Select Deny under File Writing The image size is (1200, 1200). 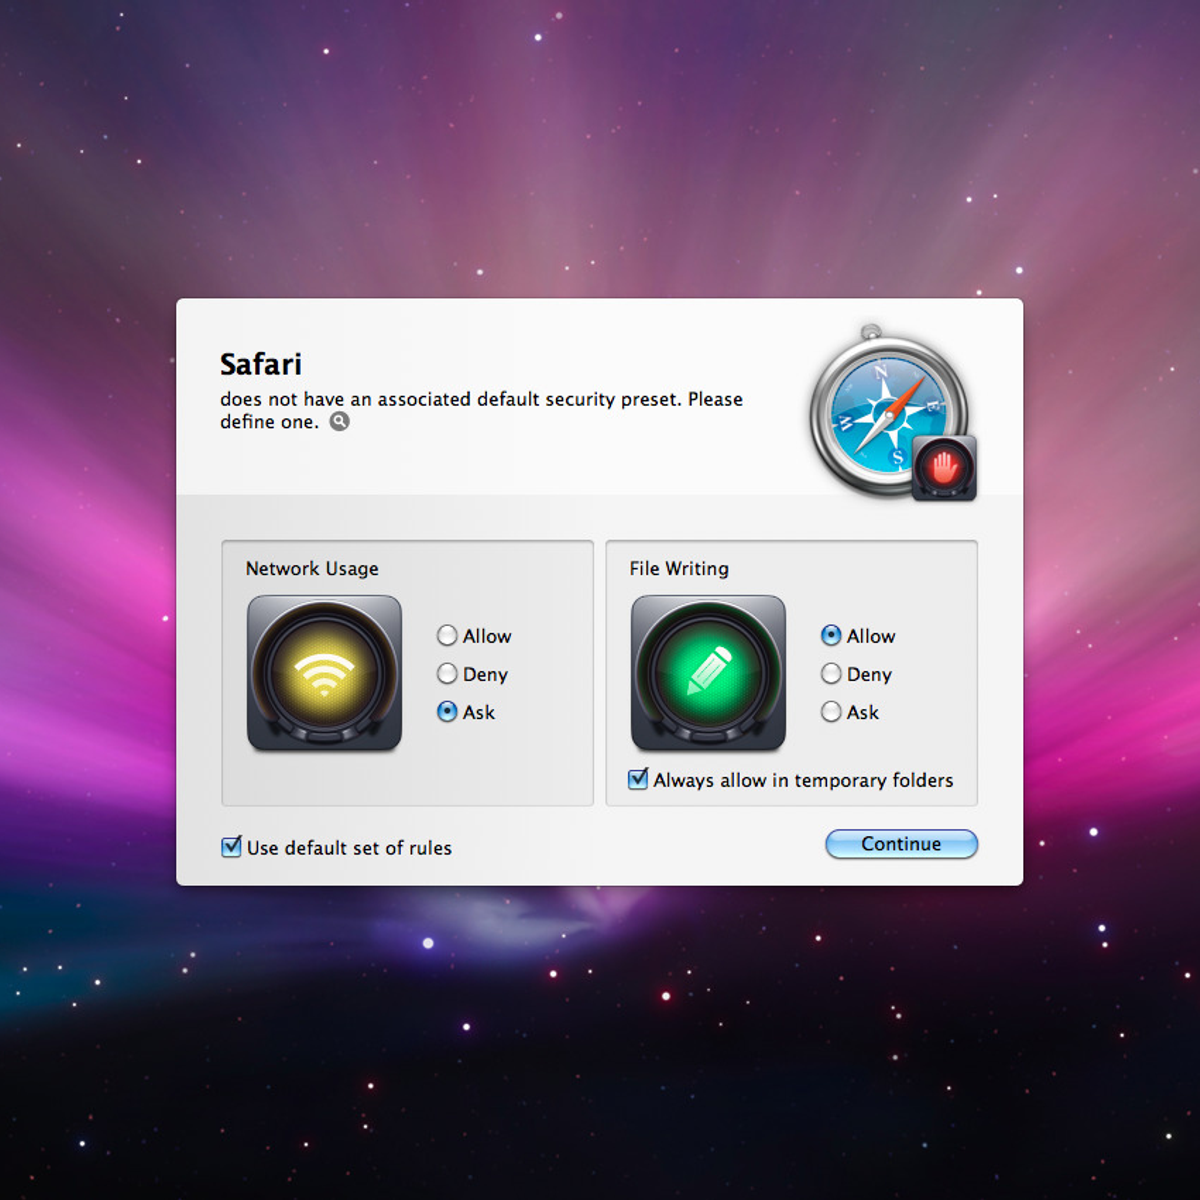pyautogui.click(x=831, y=674)
